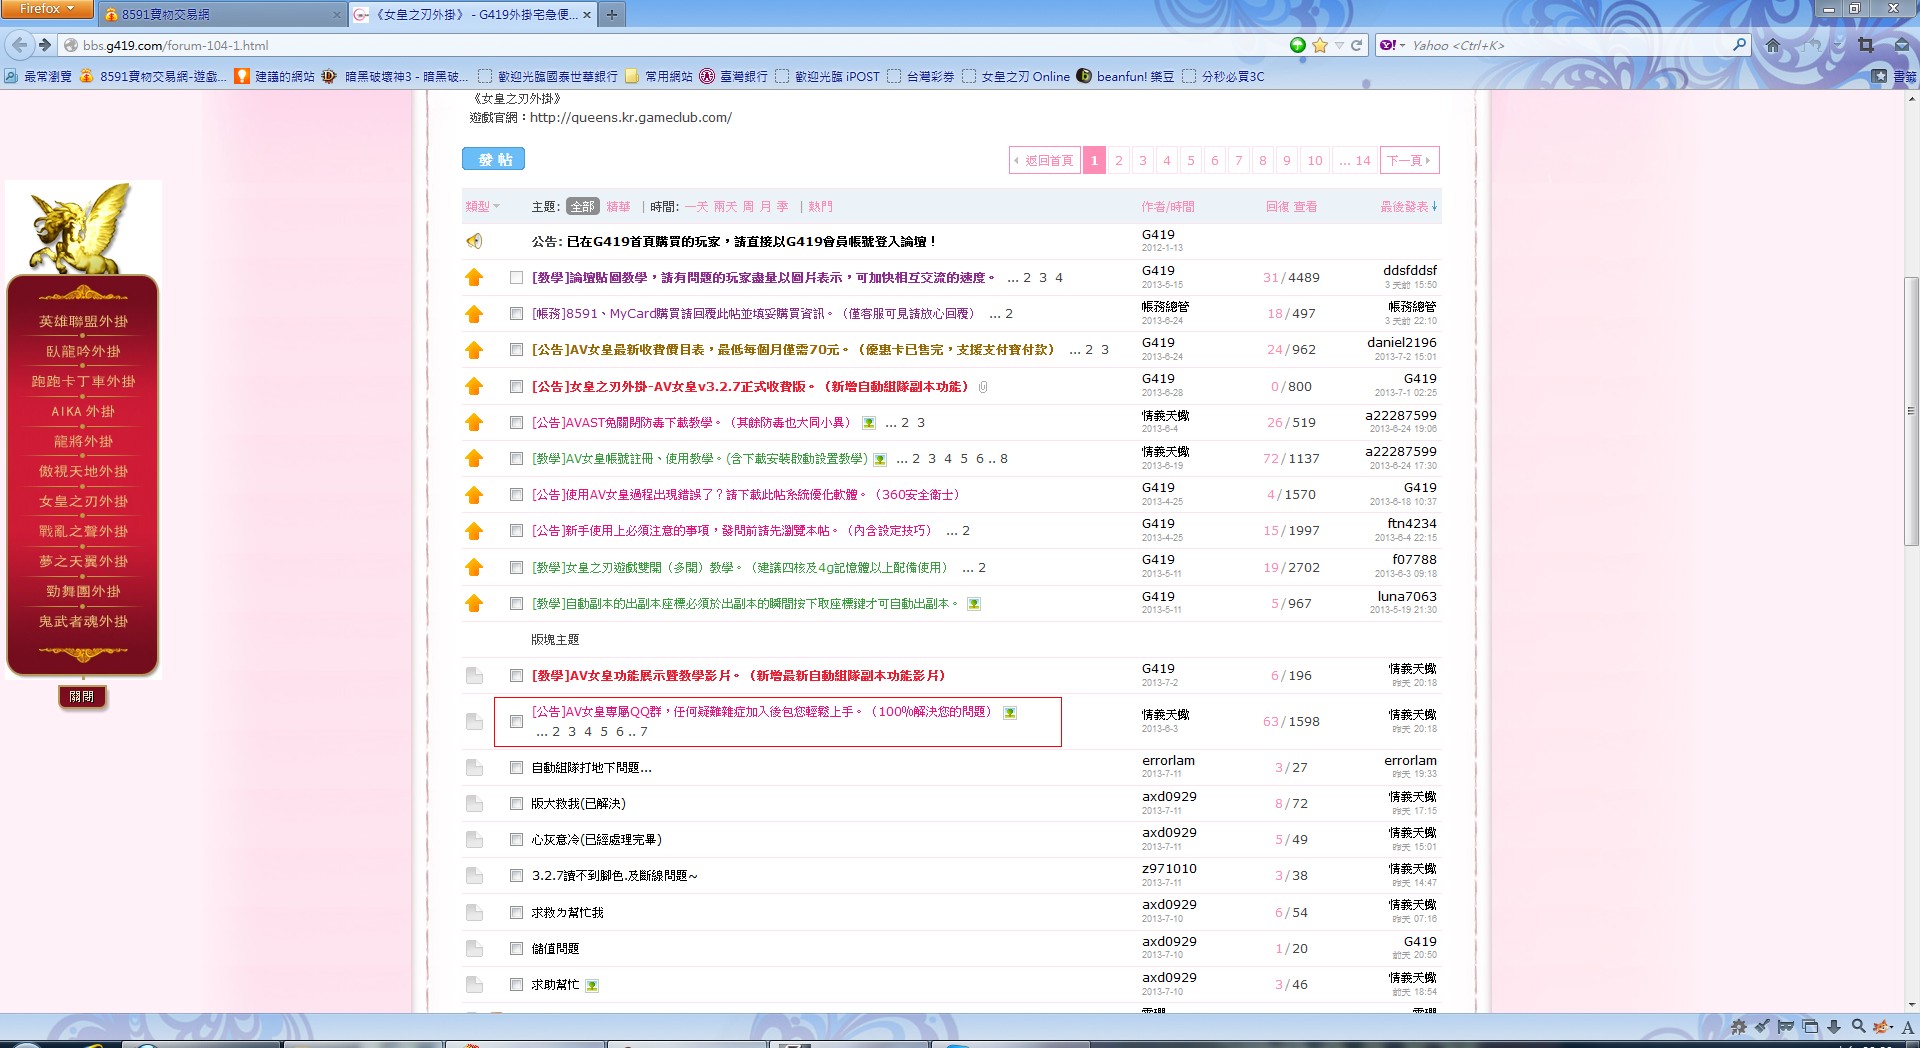
Task: Open 英雄聯盟外掛 in sidebar menu
Action: [83, 322]
